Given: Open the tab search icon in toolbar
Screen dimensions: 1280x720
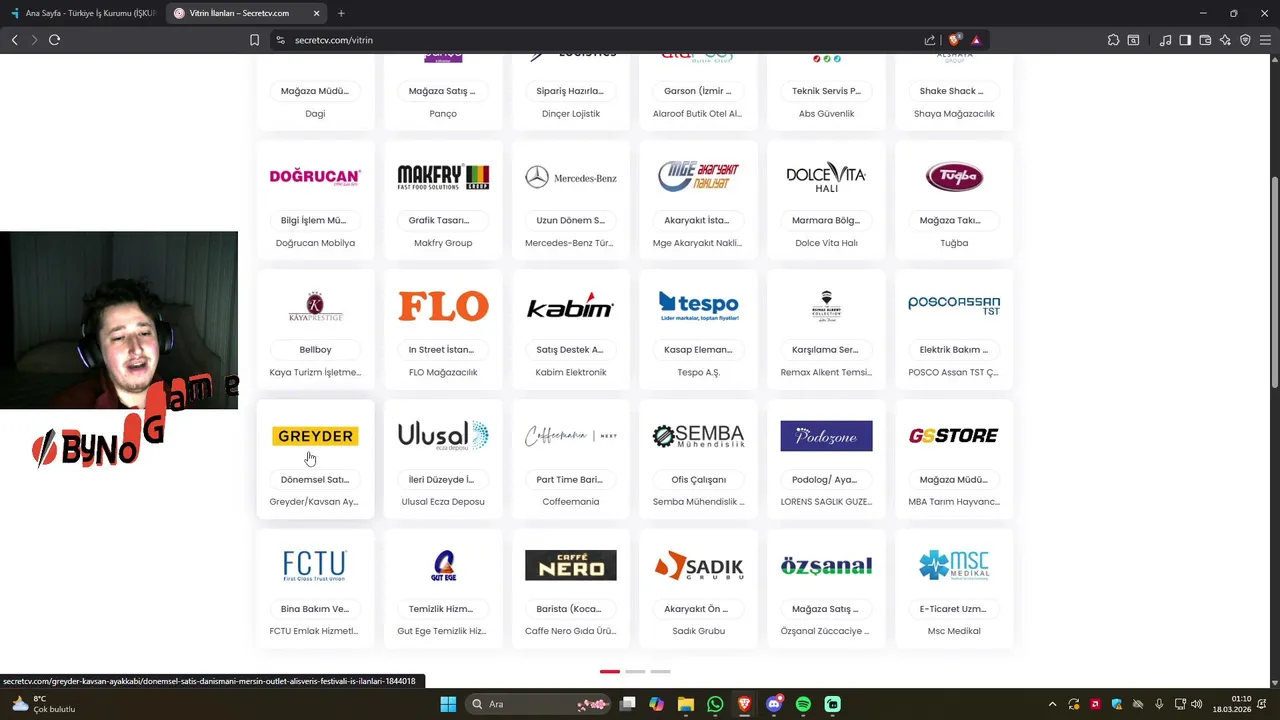Looking at the screenshot, I should [1133, 40].
